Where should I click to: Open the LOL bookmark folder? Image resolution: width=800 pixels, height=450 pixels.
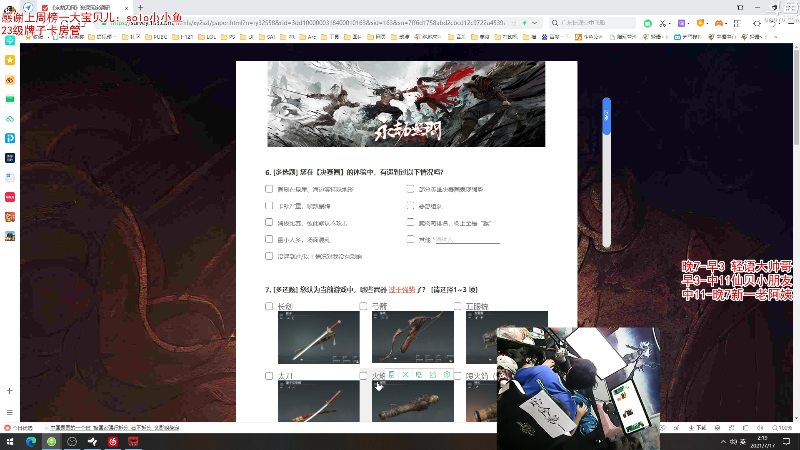pyautogui.click(x=207, y=37)
